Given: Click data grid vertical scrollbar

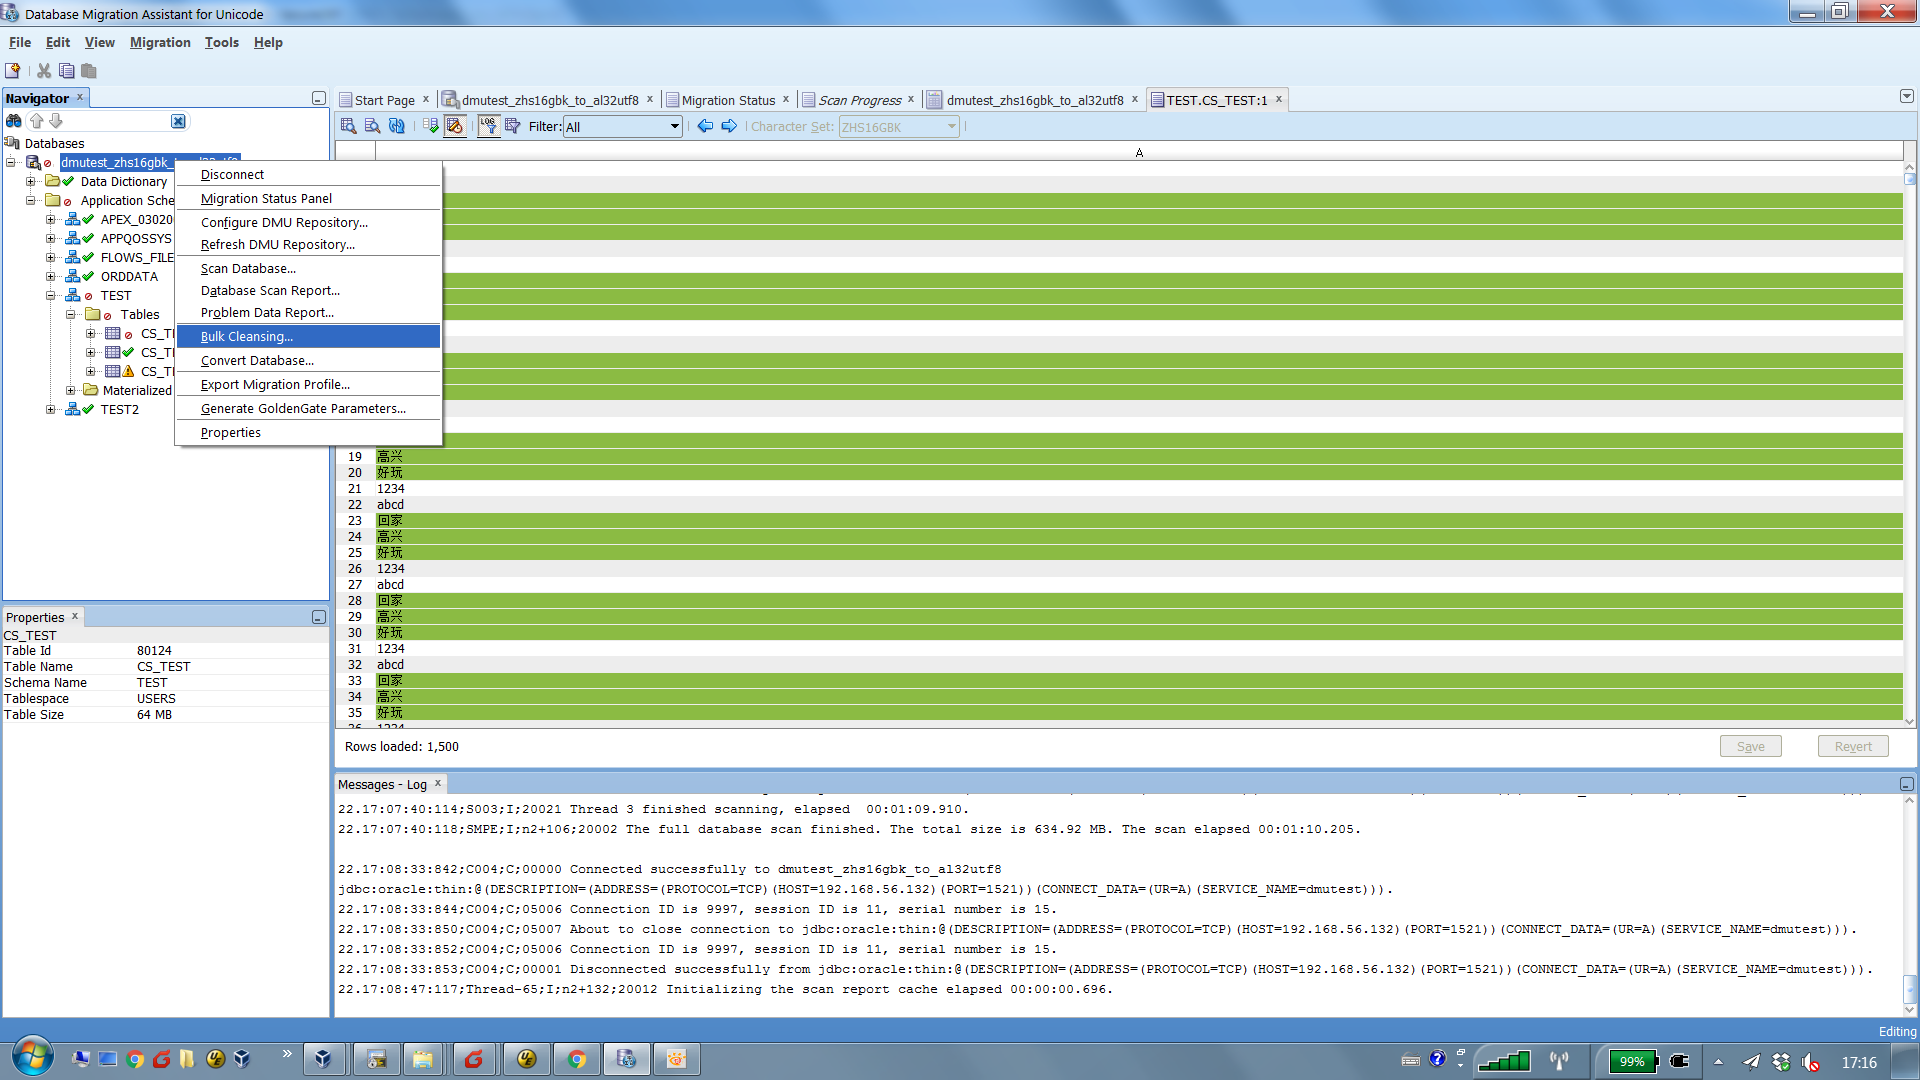Looking at the screenshot, I should point(1910,445).
